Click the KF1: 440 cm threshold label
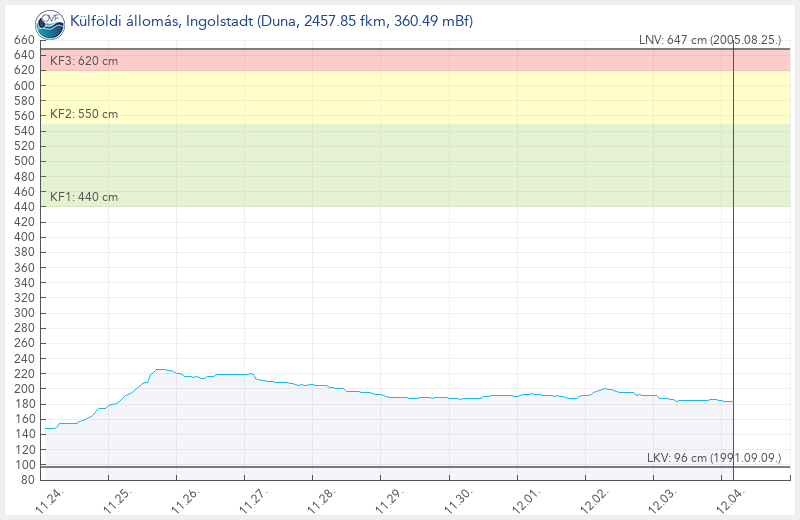This screenshot has height=520, width=800. coord(84,197)
